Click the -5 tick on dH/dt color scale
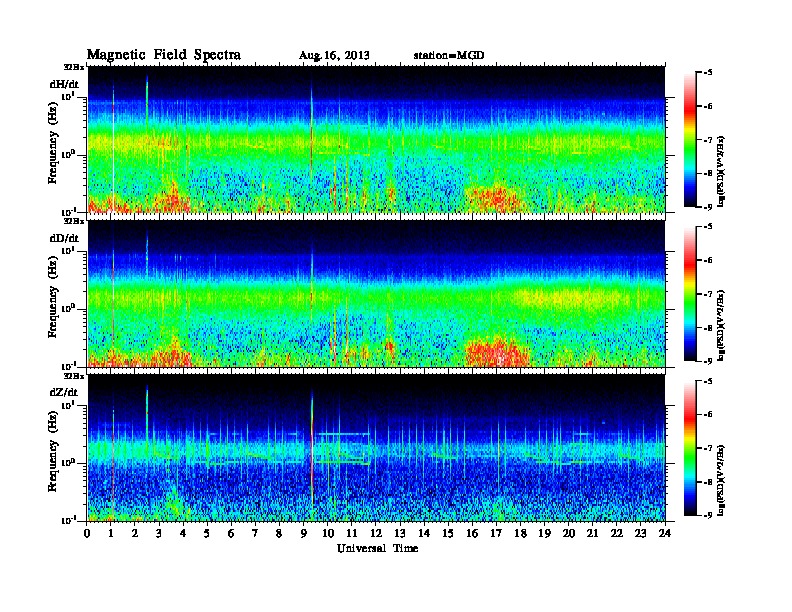The image size is (792, 612). (x=708, y=73)
